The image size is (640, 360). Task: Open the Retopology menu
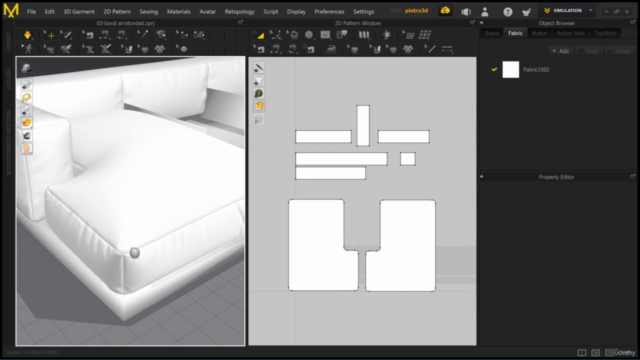[239, 11]
